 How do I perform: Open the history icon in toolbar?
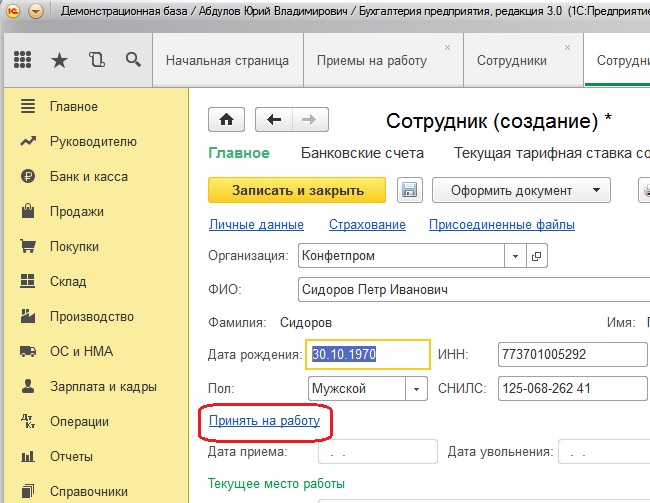96,61
